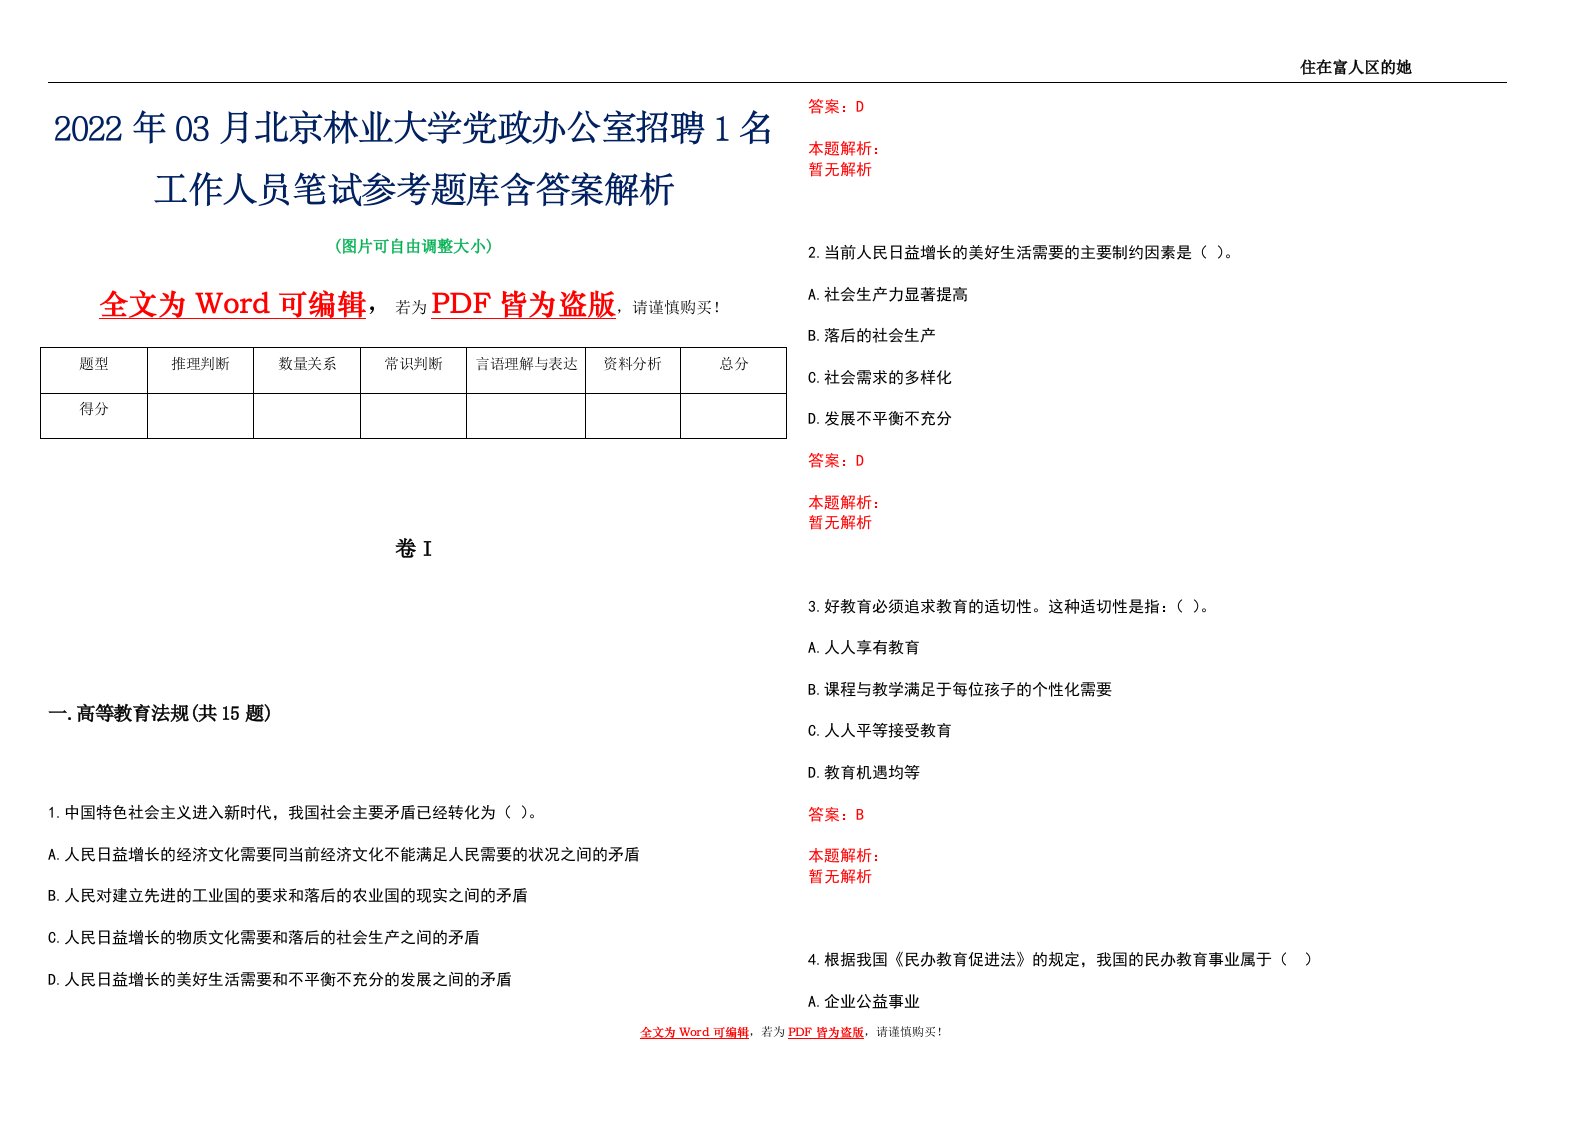Click question 2 about 主要制约因素
Viewport: 1587px width, 1122px height.
point(1021,253)
